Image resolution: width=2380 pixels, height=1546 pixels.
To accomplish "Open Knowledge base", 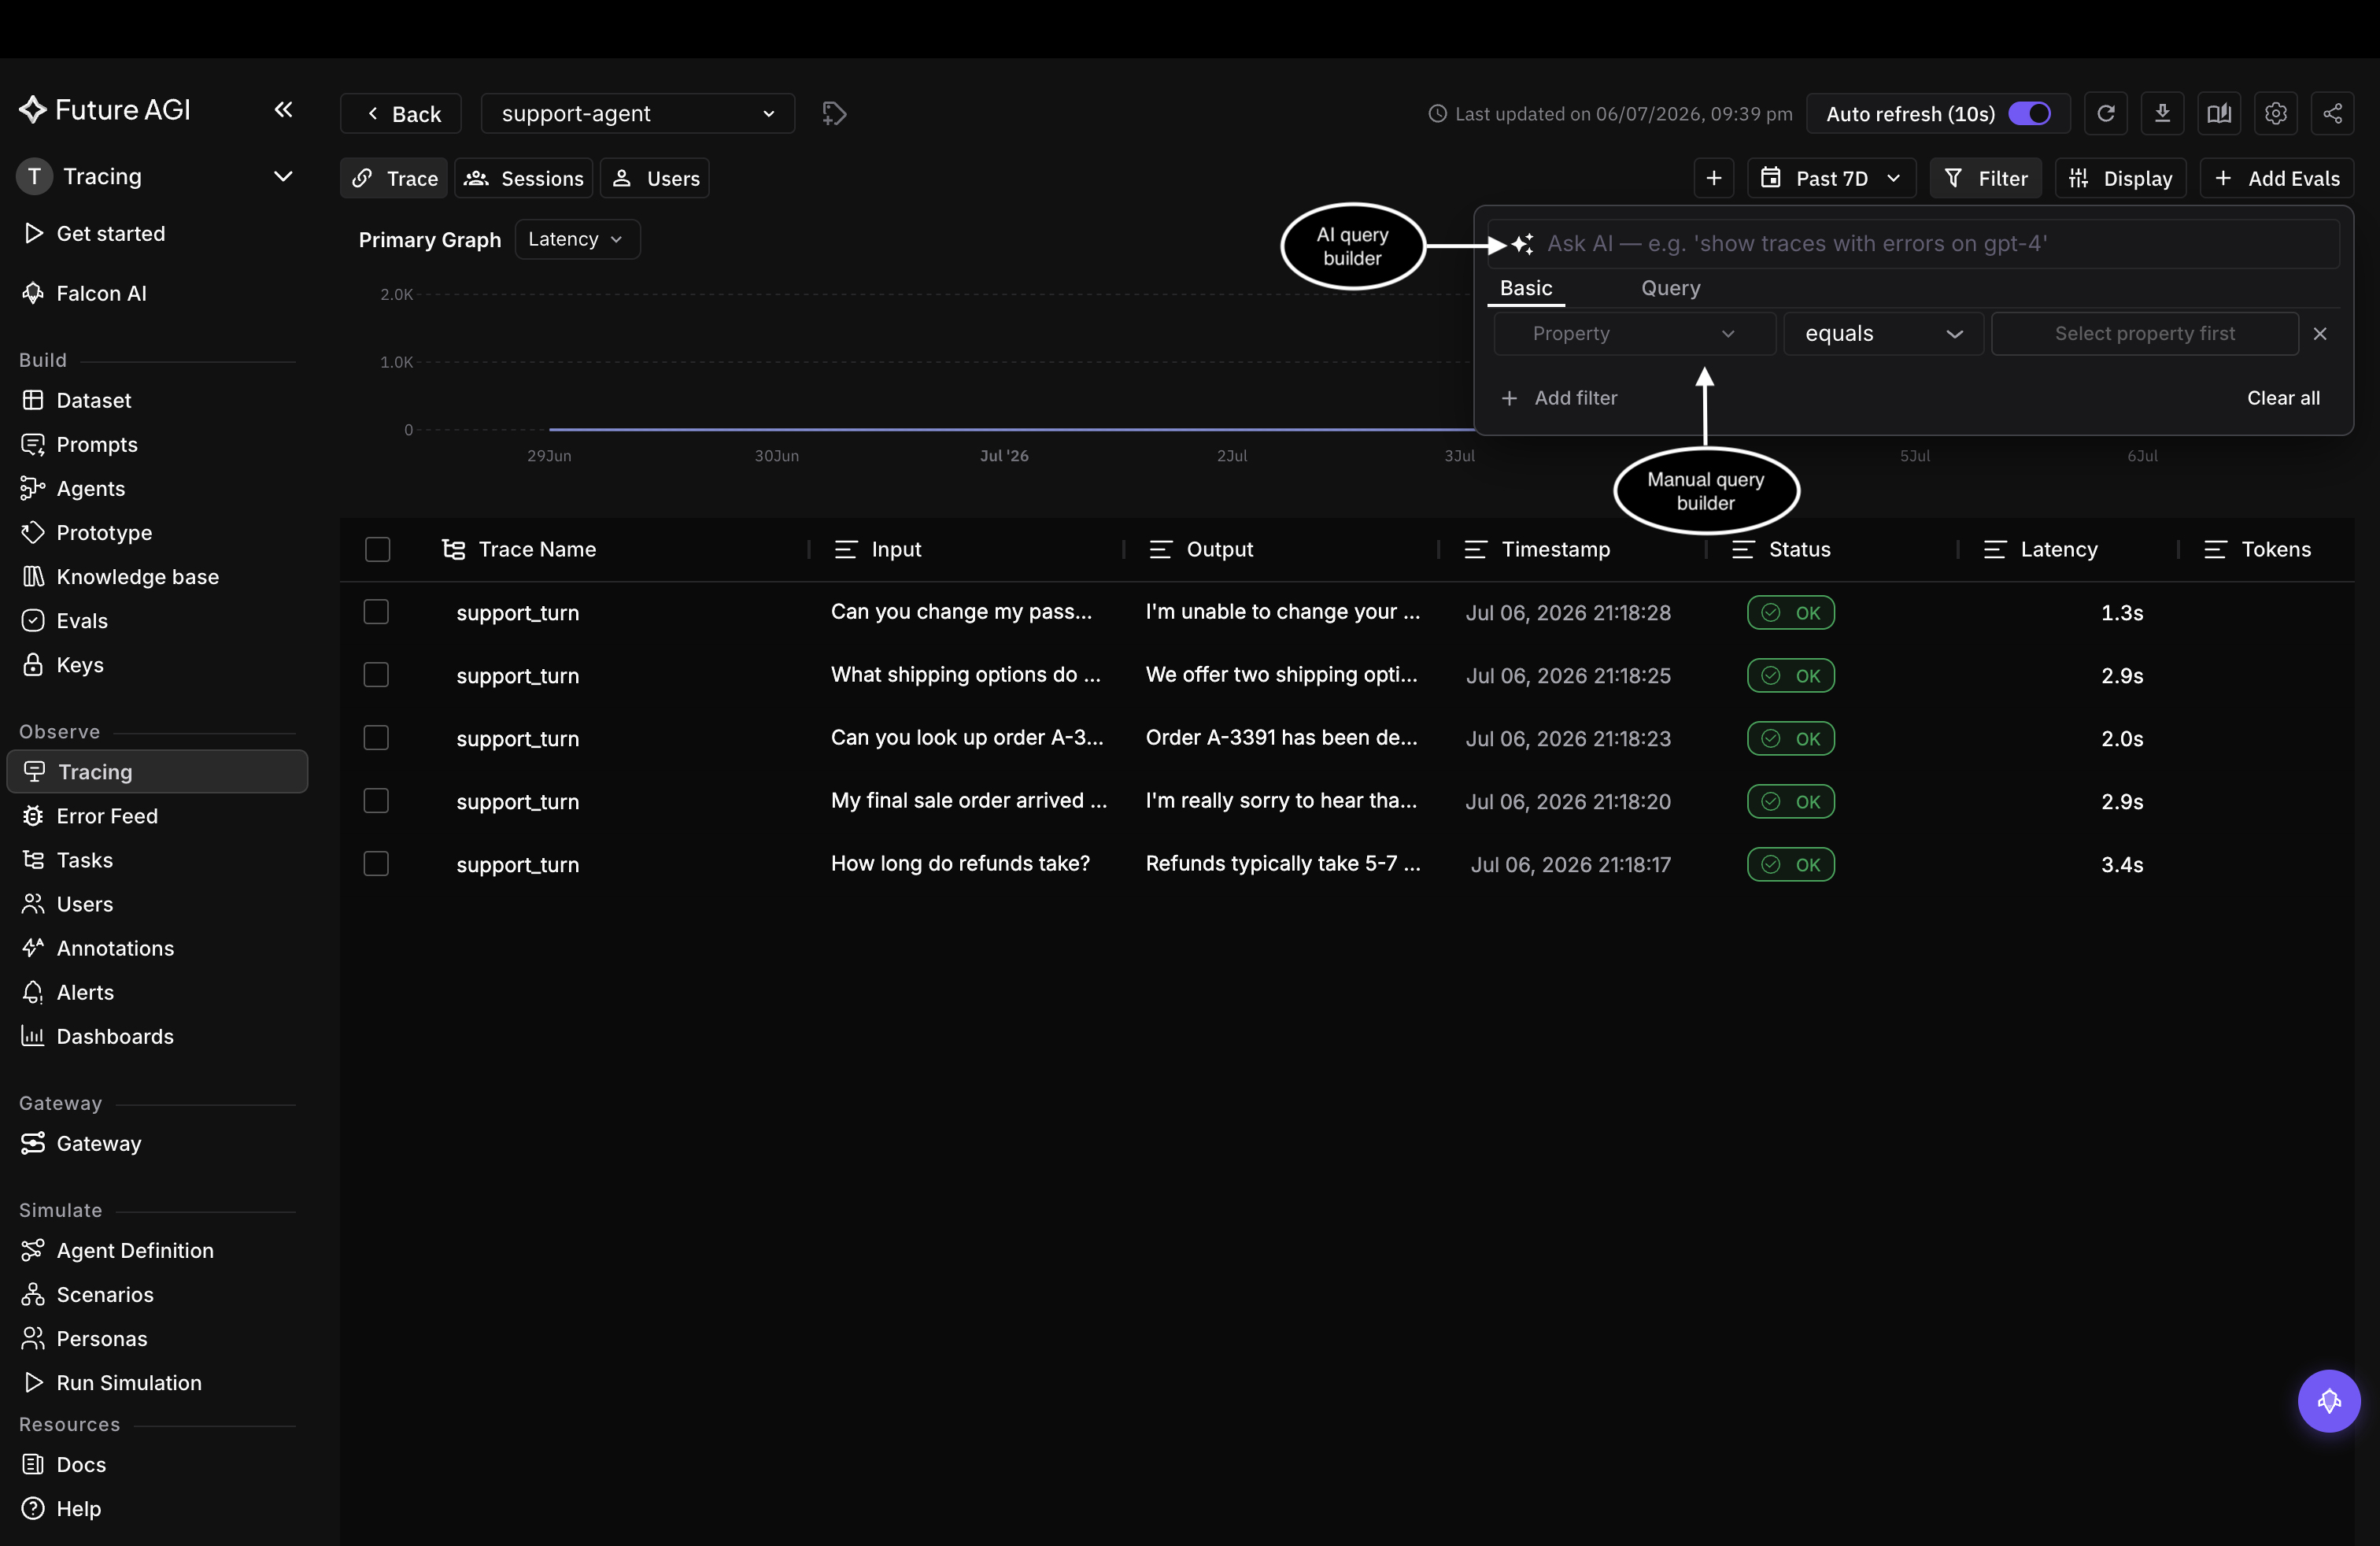I will click(137, 576).
